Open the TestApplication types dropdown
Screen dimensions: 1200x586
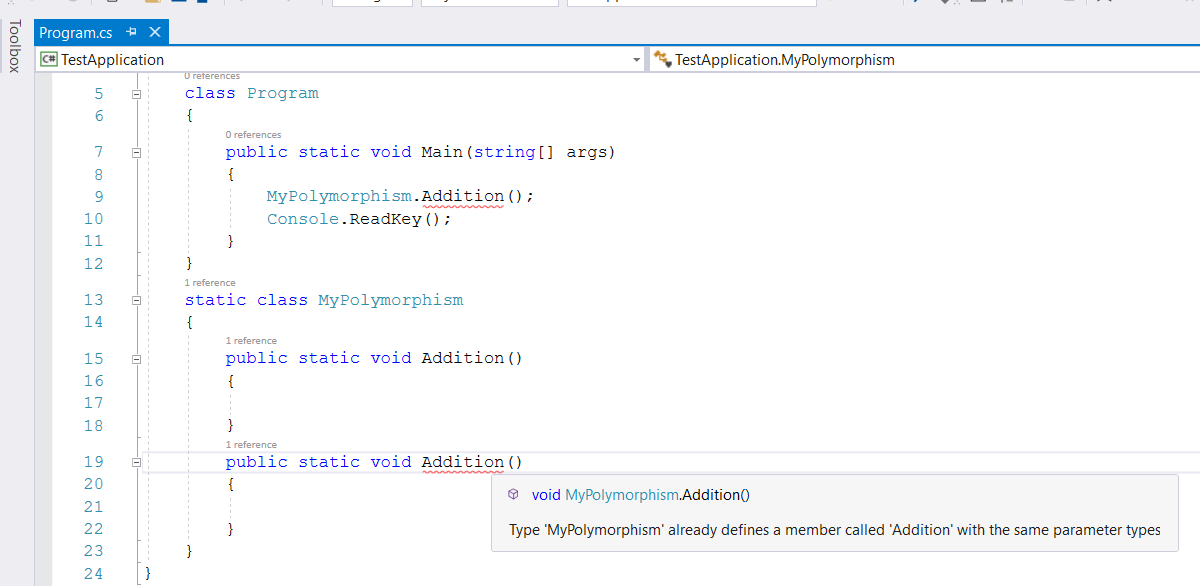(x=636, y=59)
